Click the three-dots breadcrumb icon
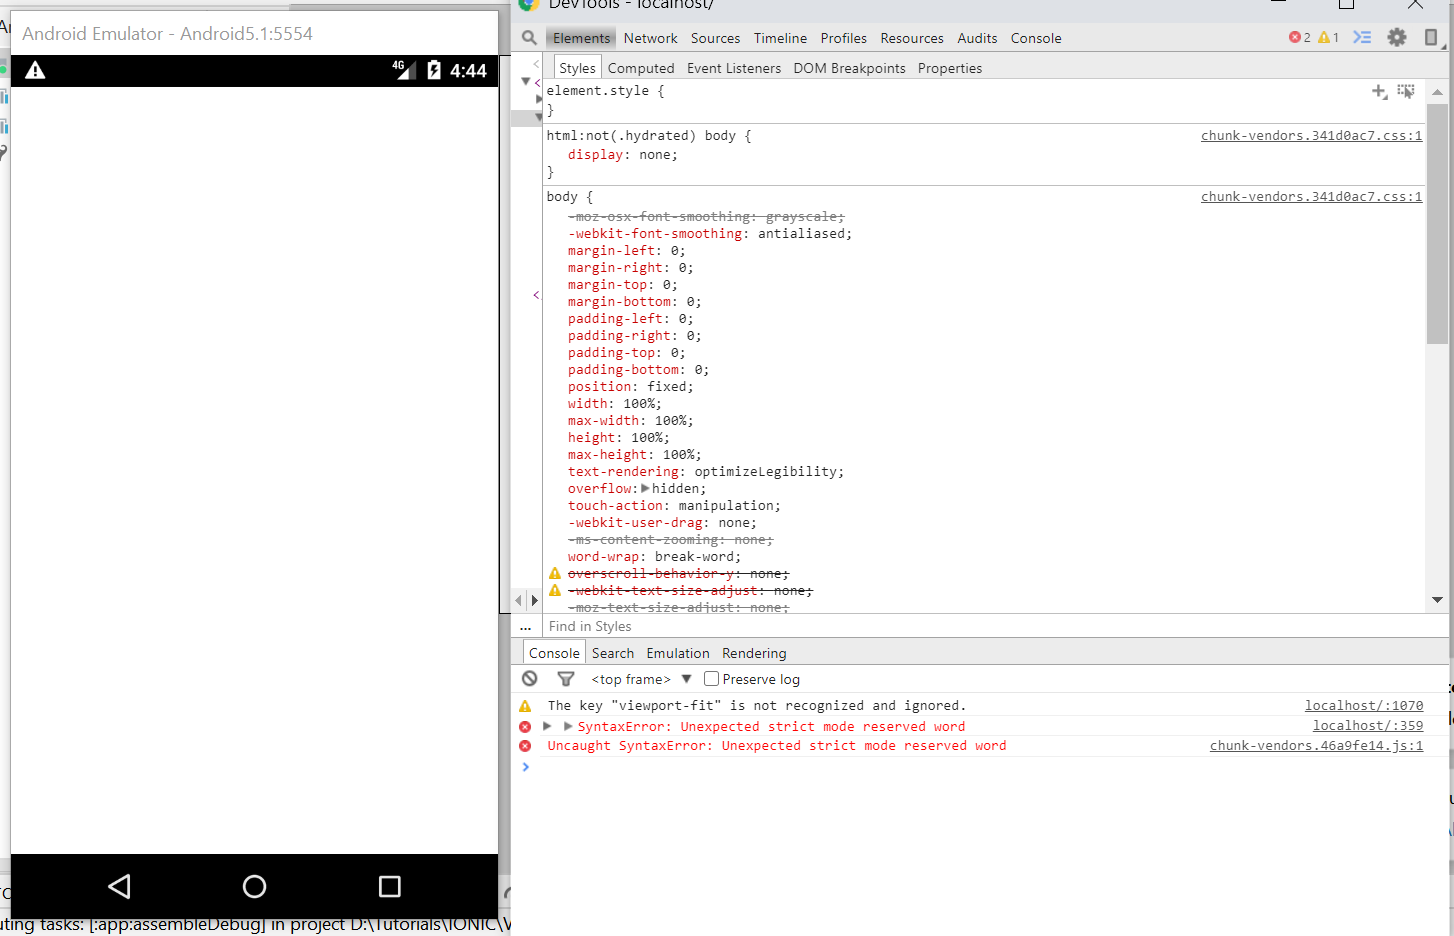 point(525,627)
